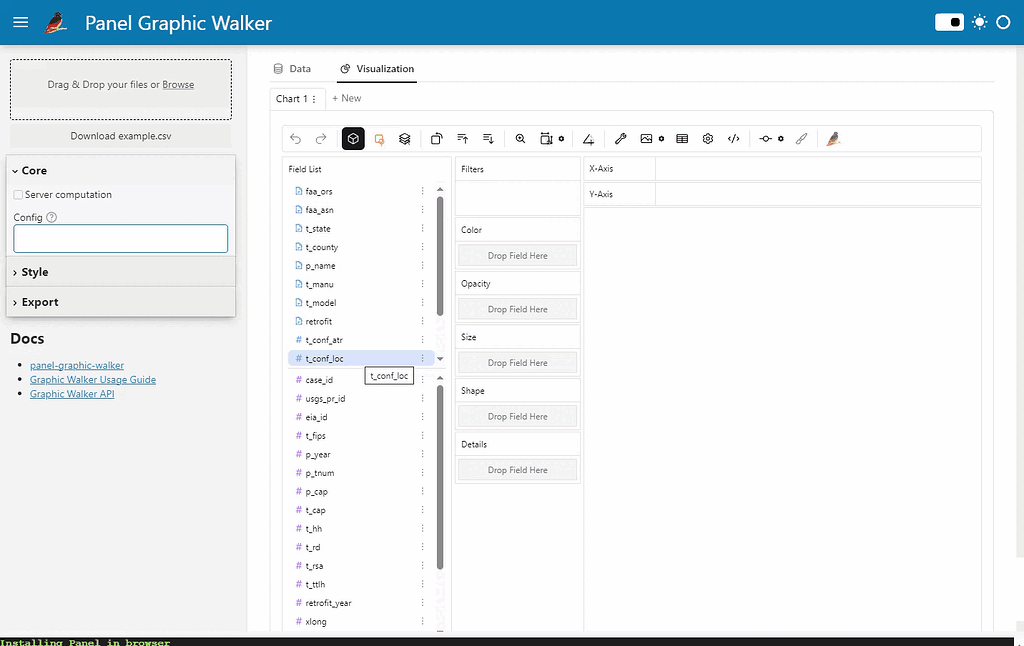Click the code export icon
The width and height of the screenshot is (1024, 646).
[x=734, y=139]
